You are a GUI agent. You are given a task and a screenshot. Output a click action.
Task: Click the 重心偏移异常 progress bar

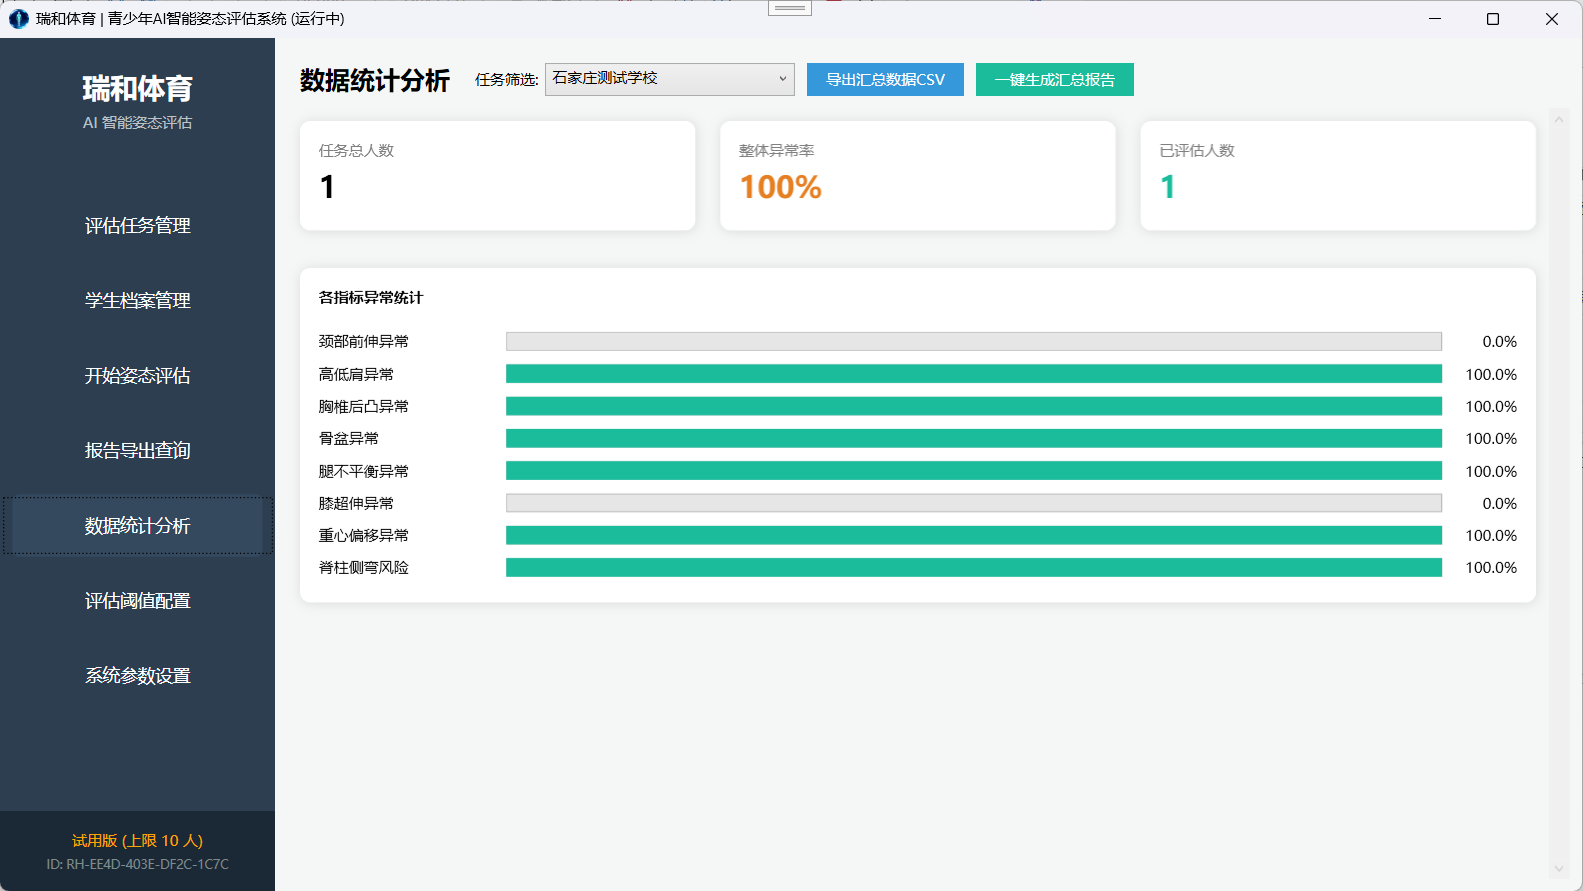(974, 535)
